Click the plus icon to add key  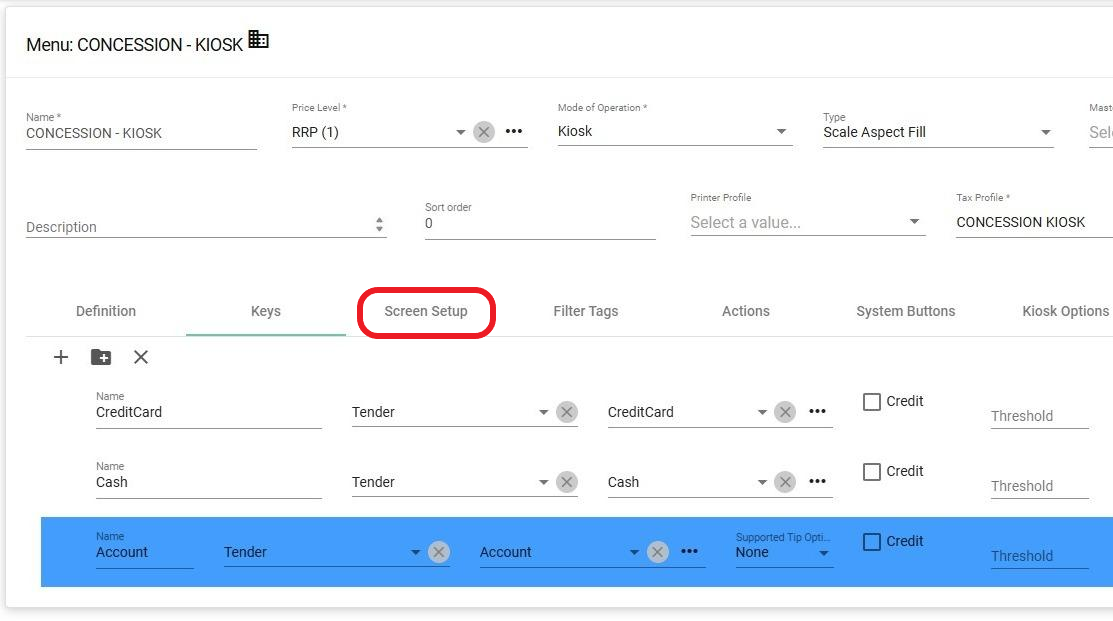[x=61, y=357]
